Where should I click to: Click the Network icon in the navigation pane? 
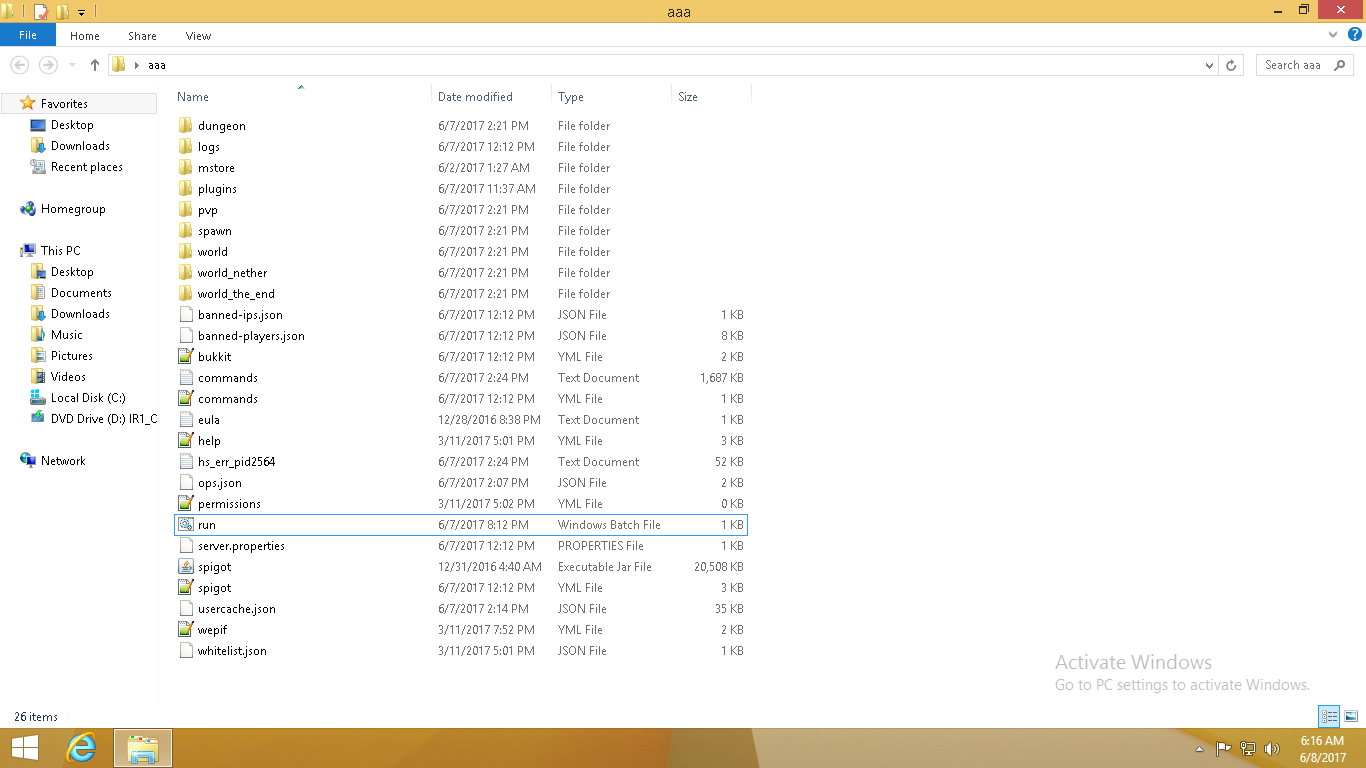tap(28, 461)
